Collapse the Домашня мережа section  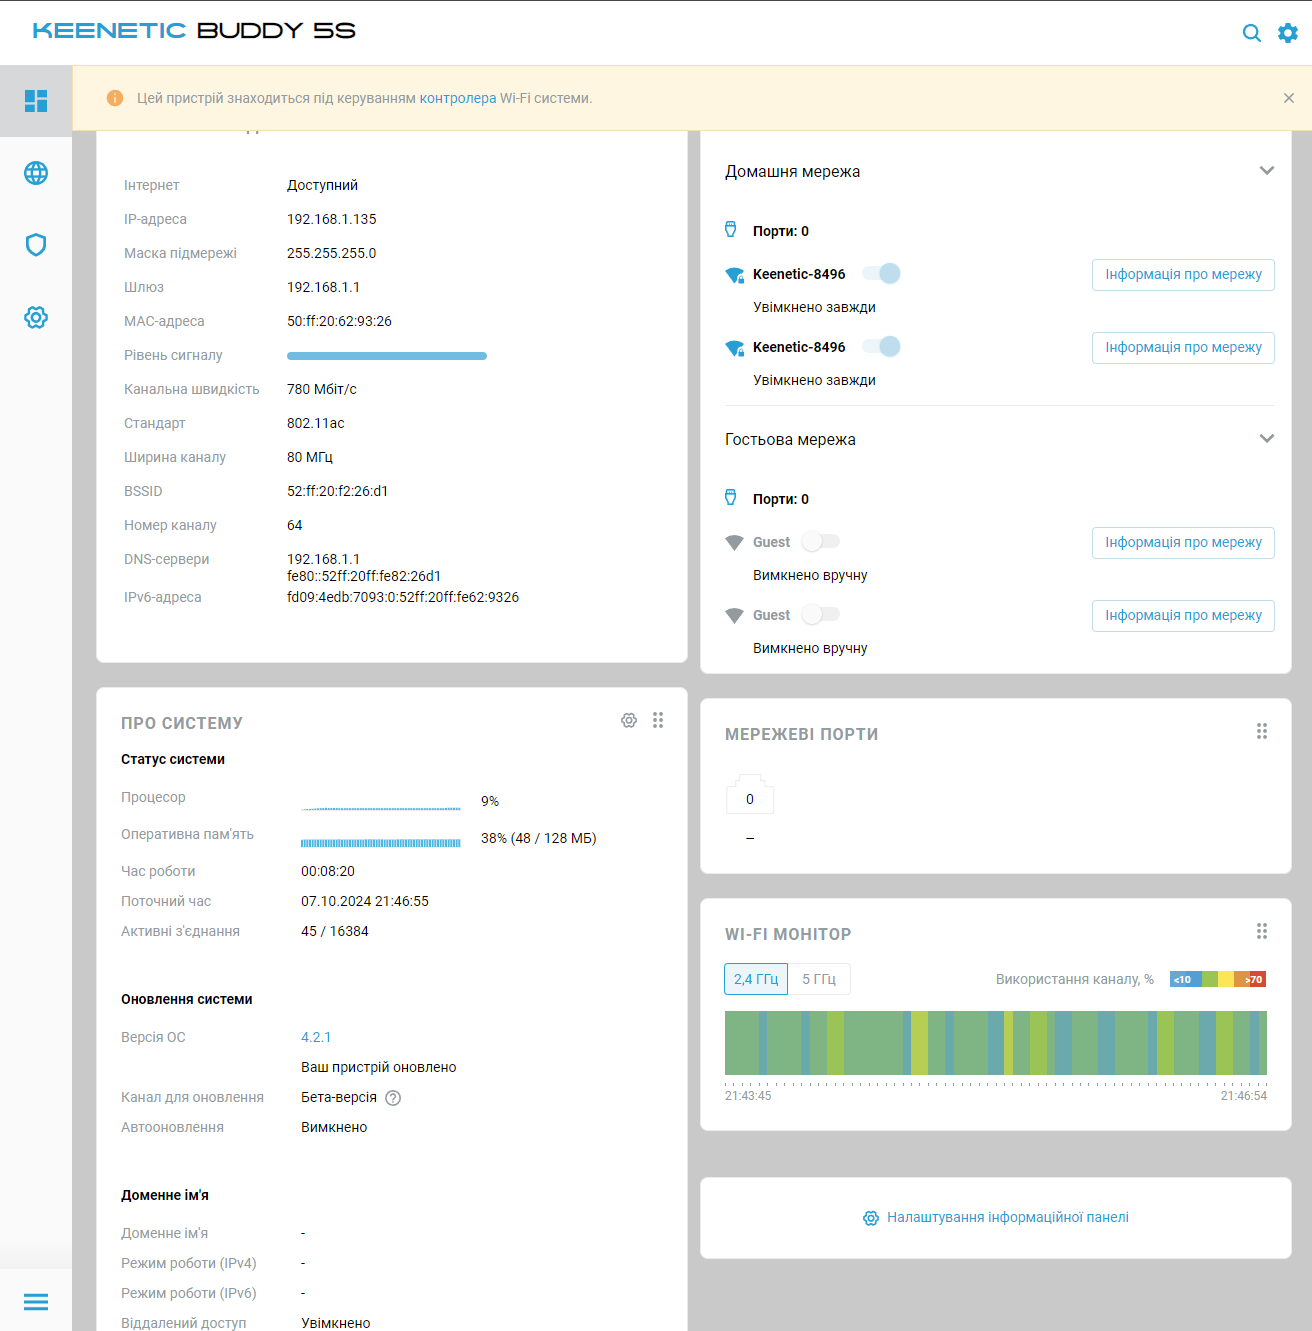(1267, 170)
